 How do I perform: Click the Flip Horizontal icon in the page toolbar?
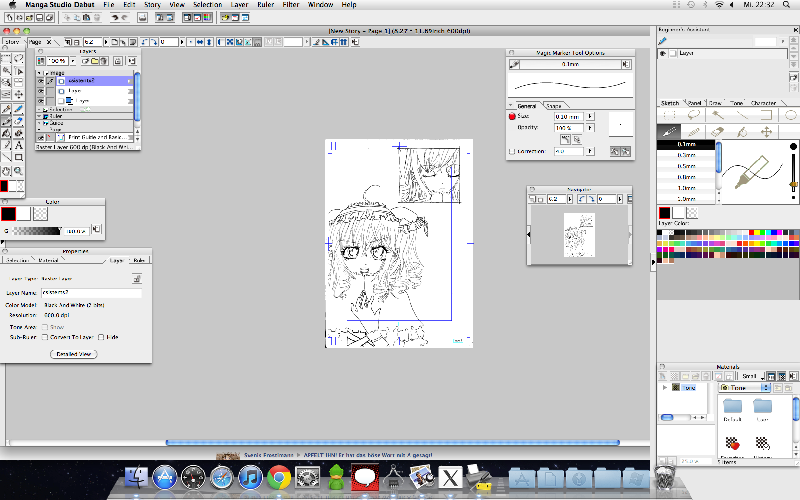[199, 42]
